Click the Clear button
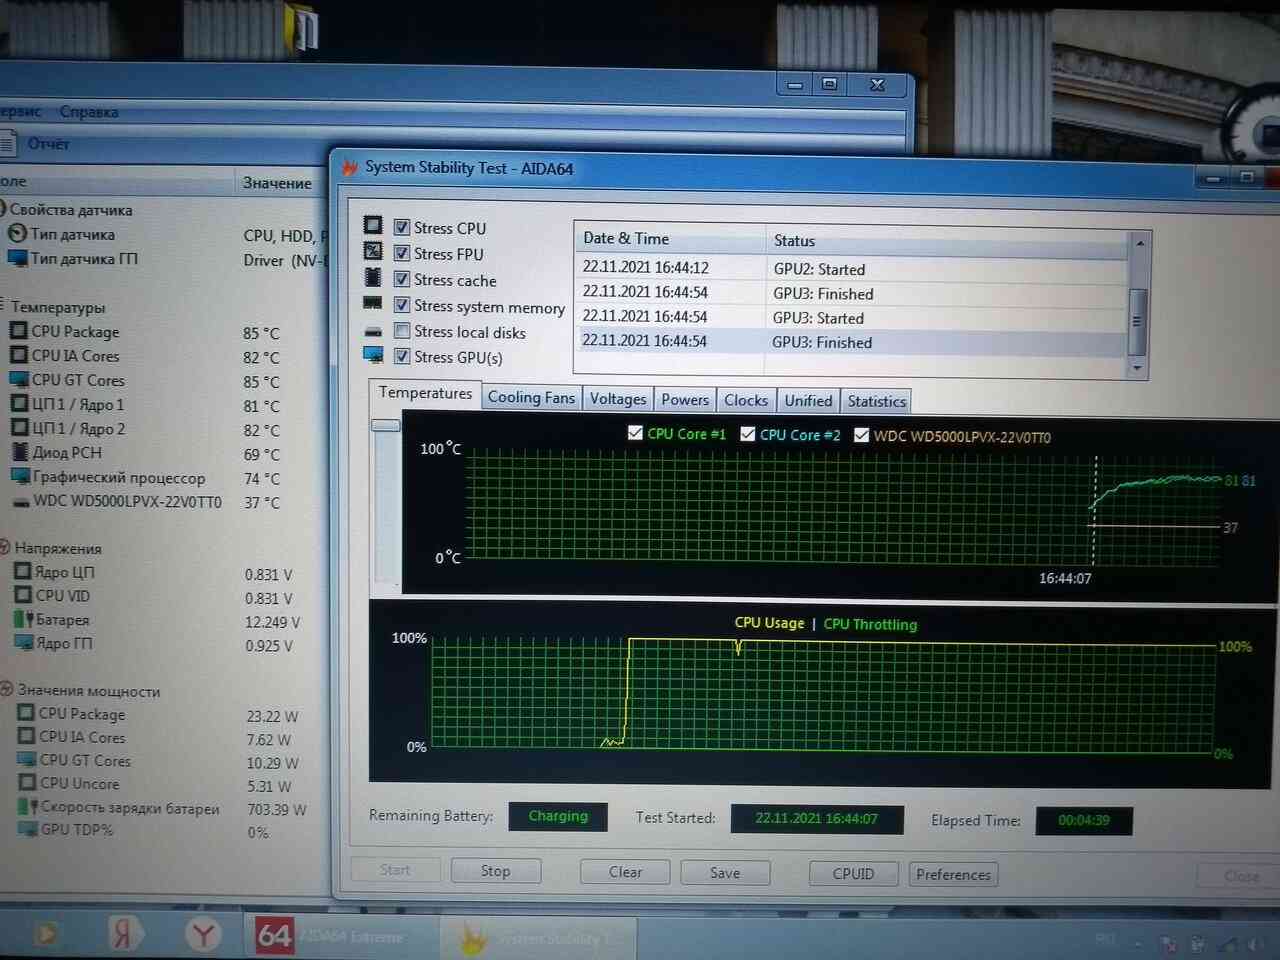This screenshot has height=960, width=1280. click(x=625, y=872)
